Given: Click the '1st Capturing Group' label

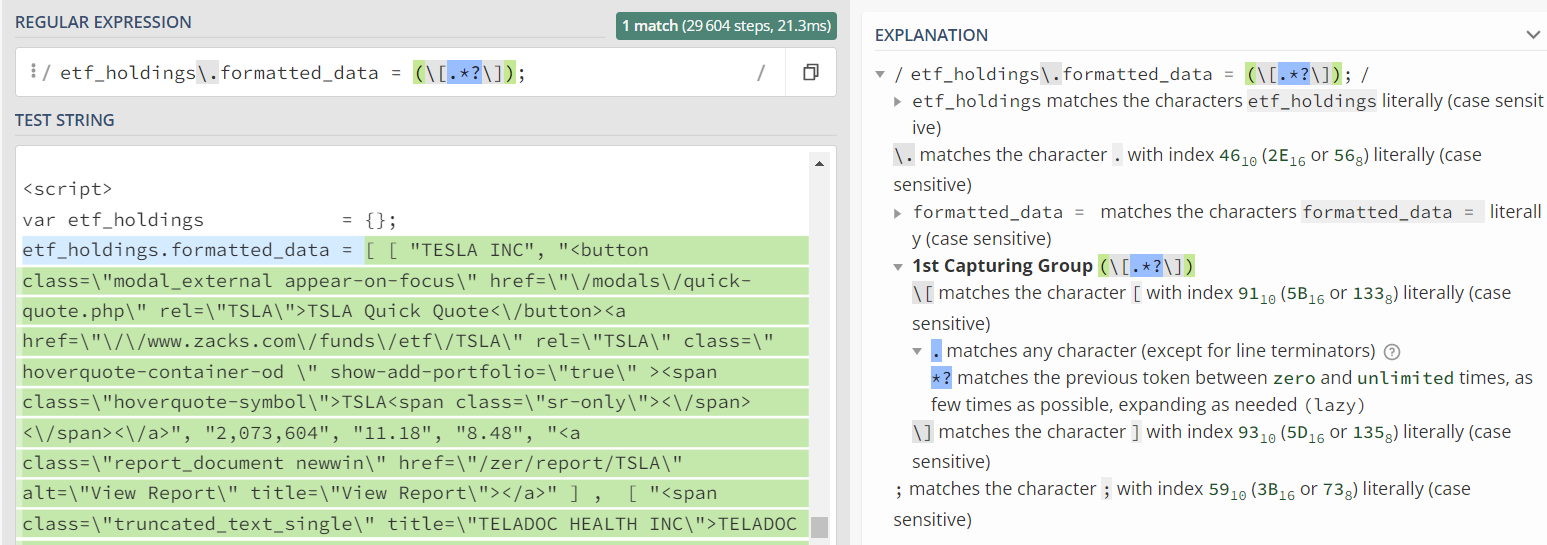Looking at the screenshot, I should coord(1002,266).
